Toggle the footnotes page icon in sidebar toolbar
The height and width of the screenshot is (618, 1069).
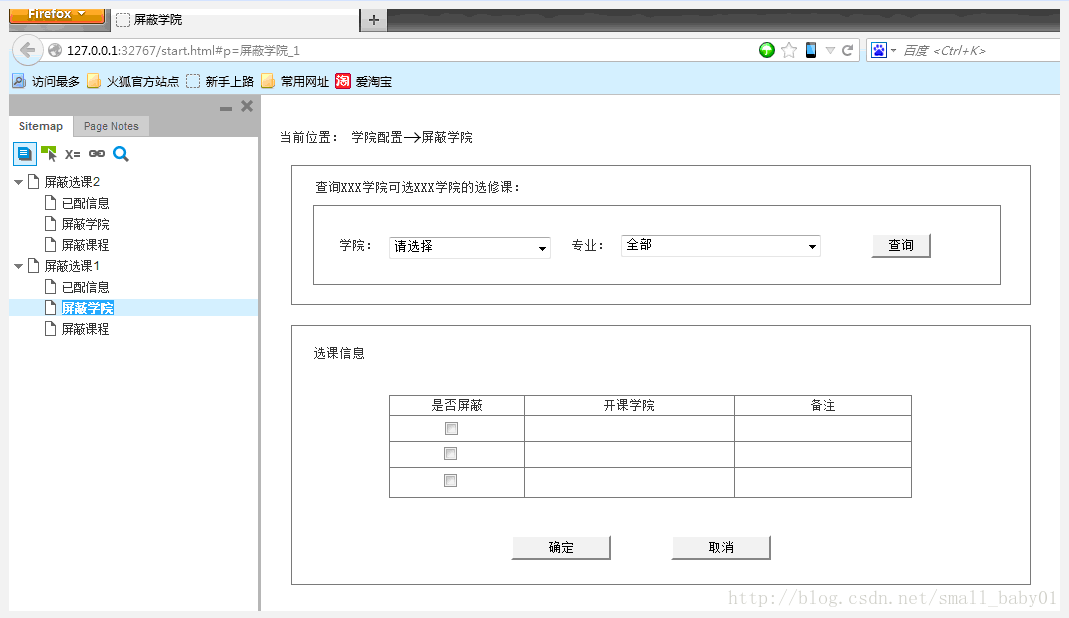point(25,154)
